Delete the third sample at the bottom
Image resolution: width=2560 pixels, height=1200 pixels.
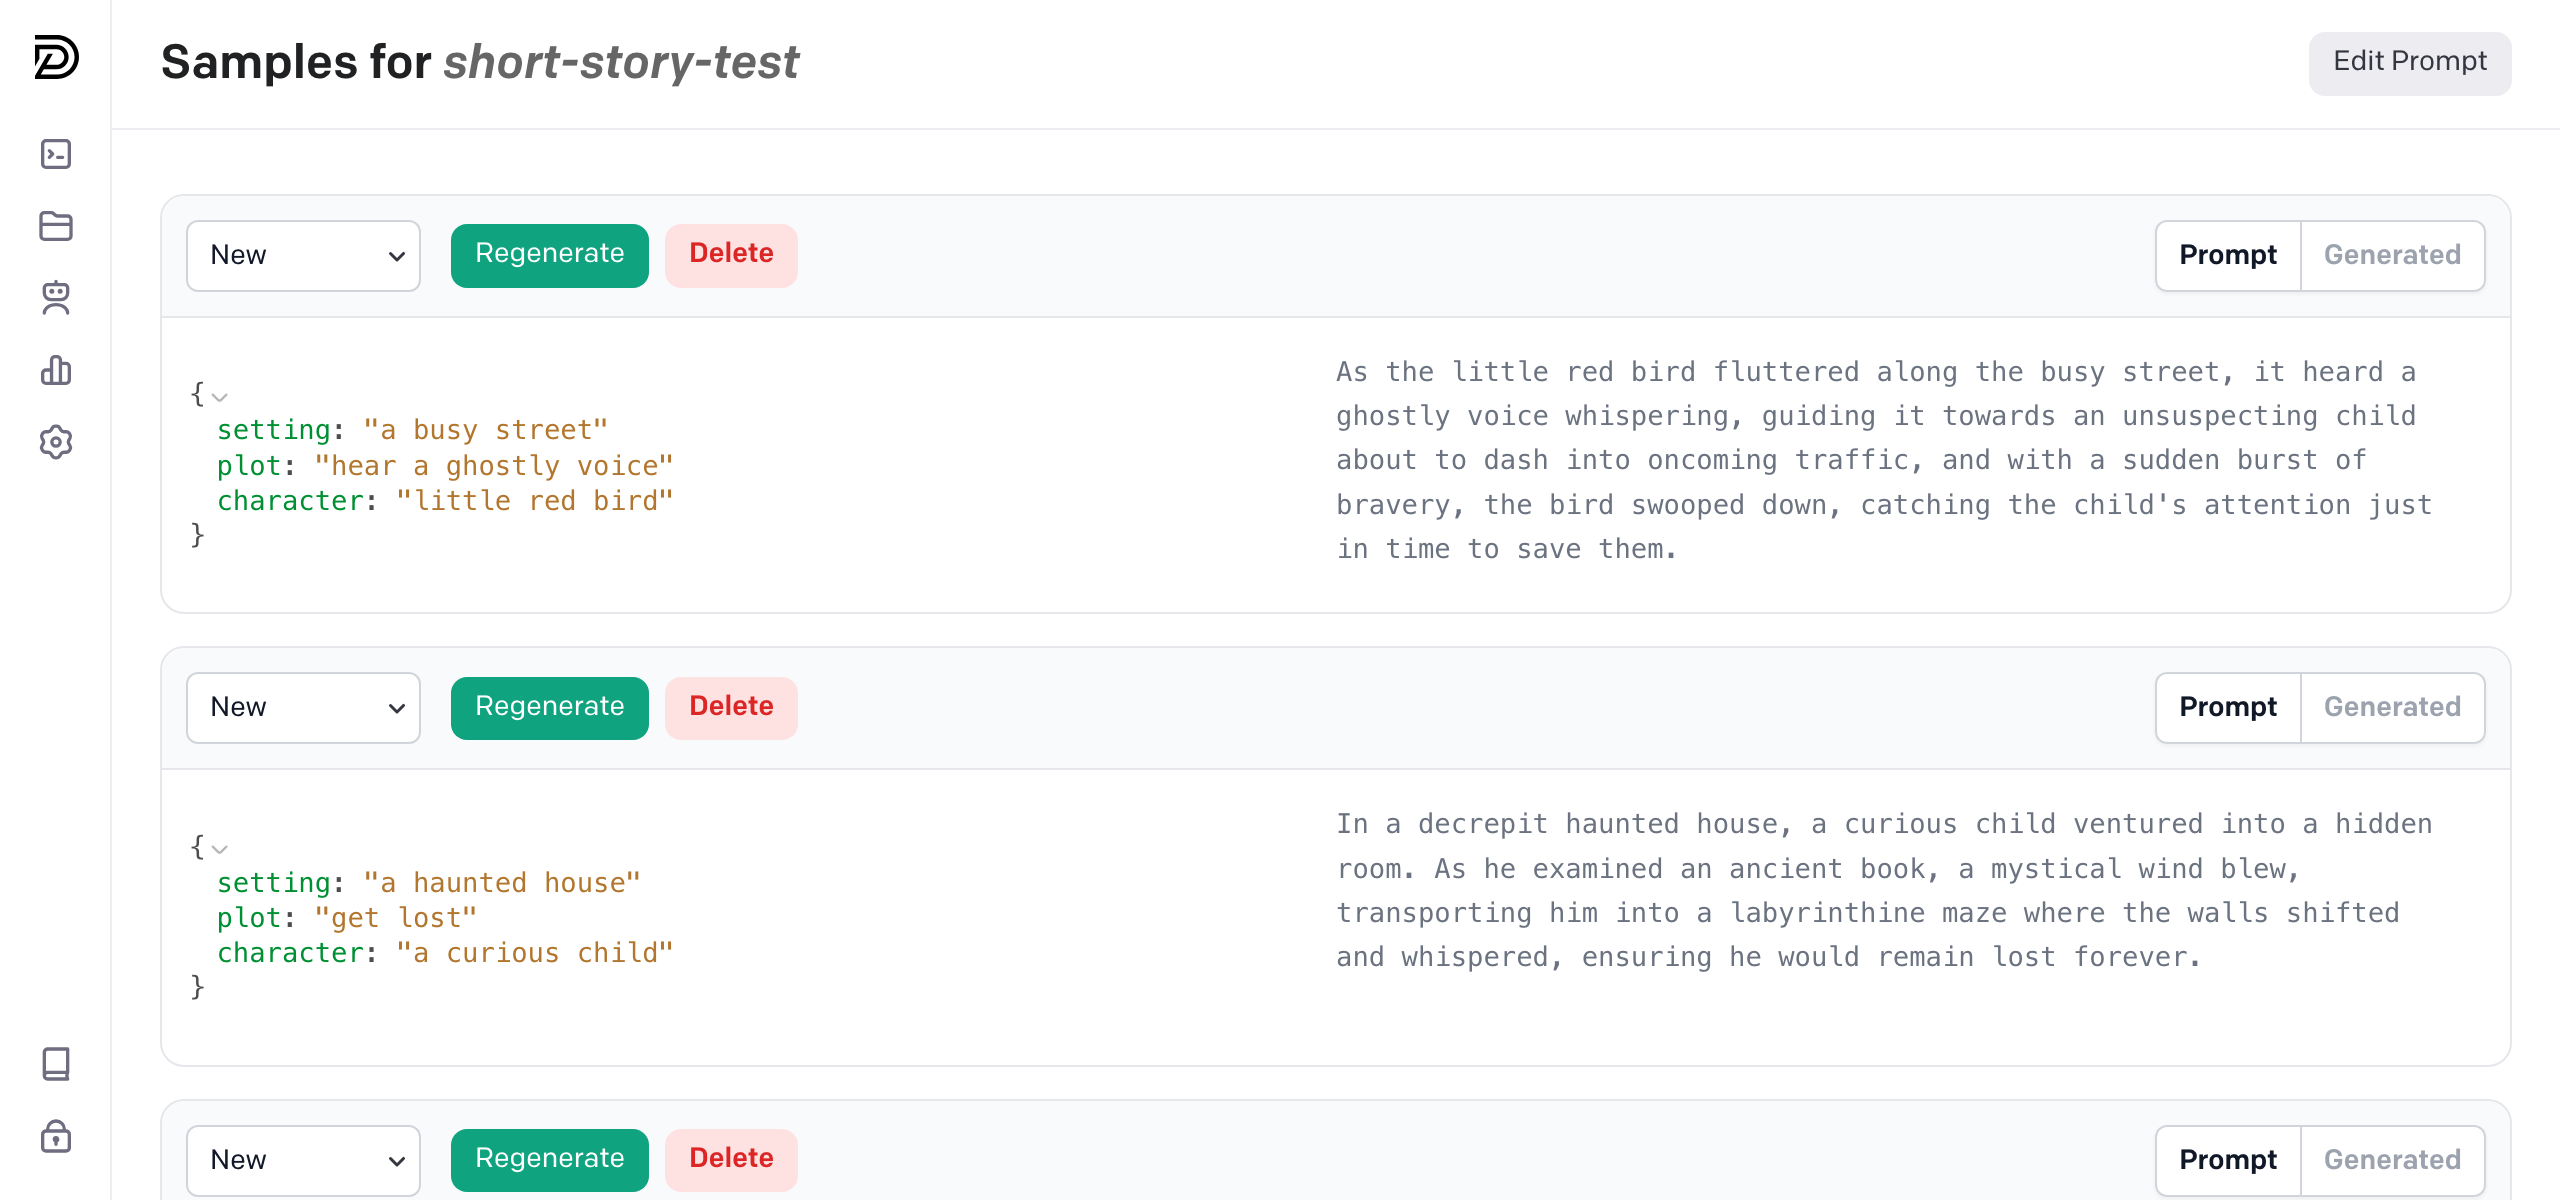tap(731, 1160)
